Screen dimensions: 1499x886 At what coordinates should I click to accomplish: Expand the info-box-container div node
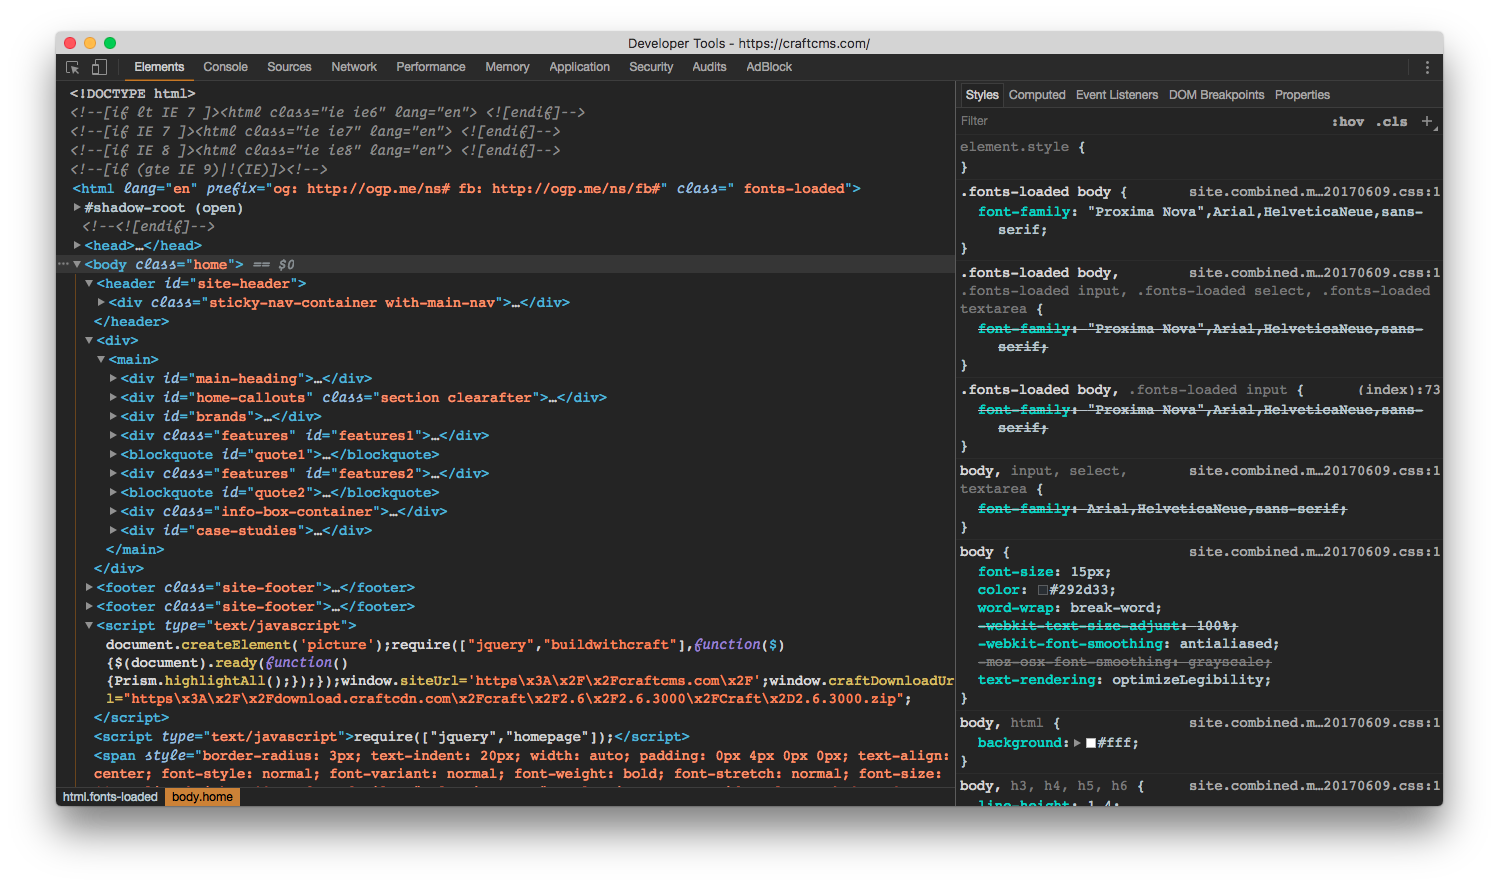pos(113,511)
